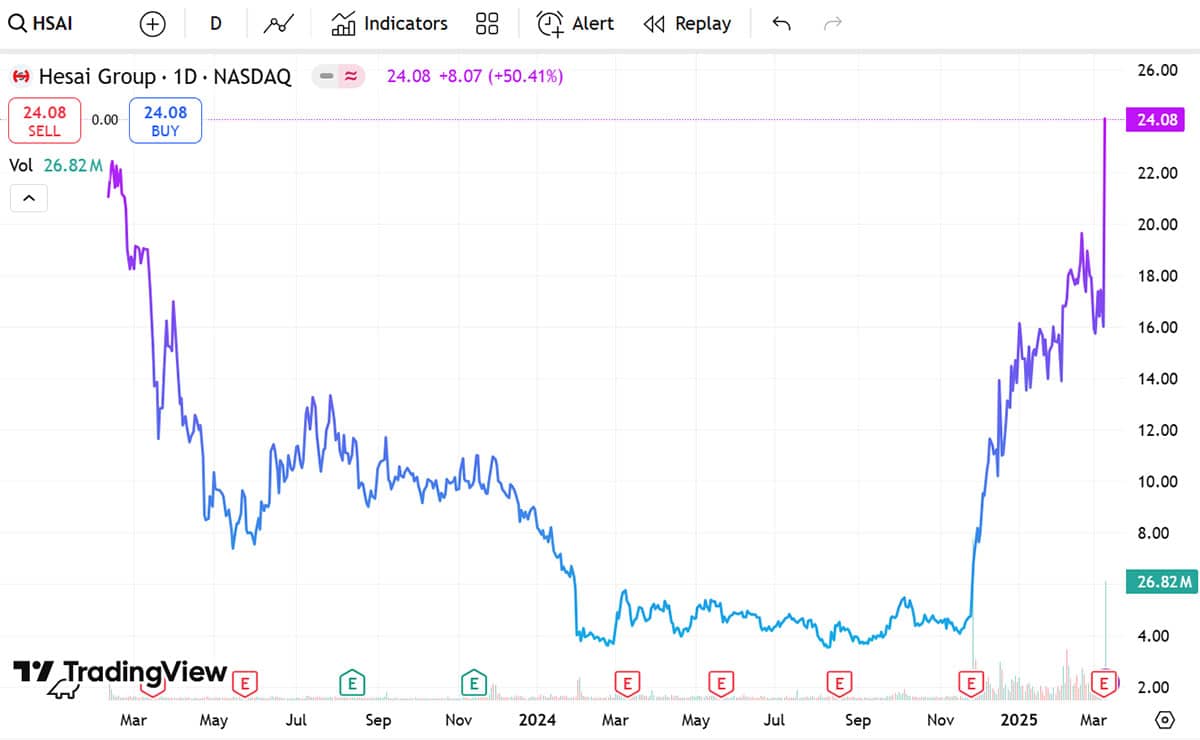Open the Indicators panel
Image resolution: width=1200 pixels, height=740 pixels.
(390, 24)
